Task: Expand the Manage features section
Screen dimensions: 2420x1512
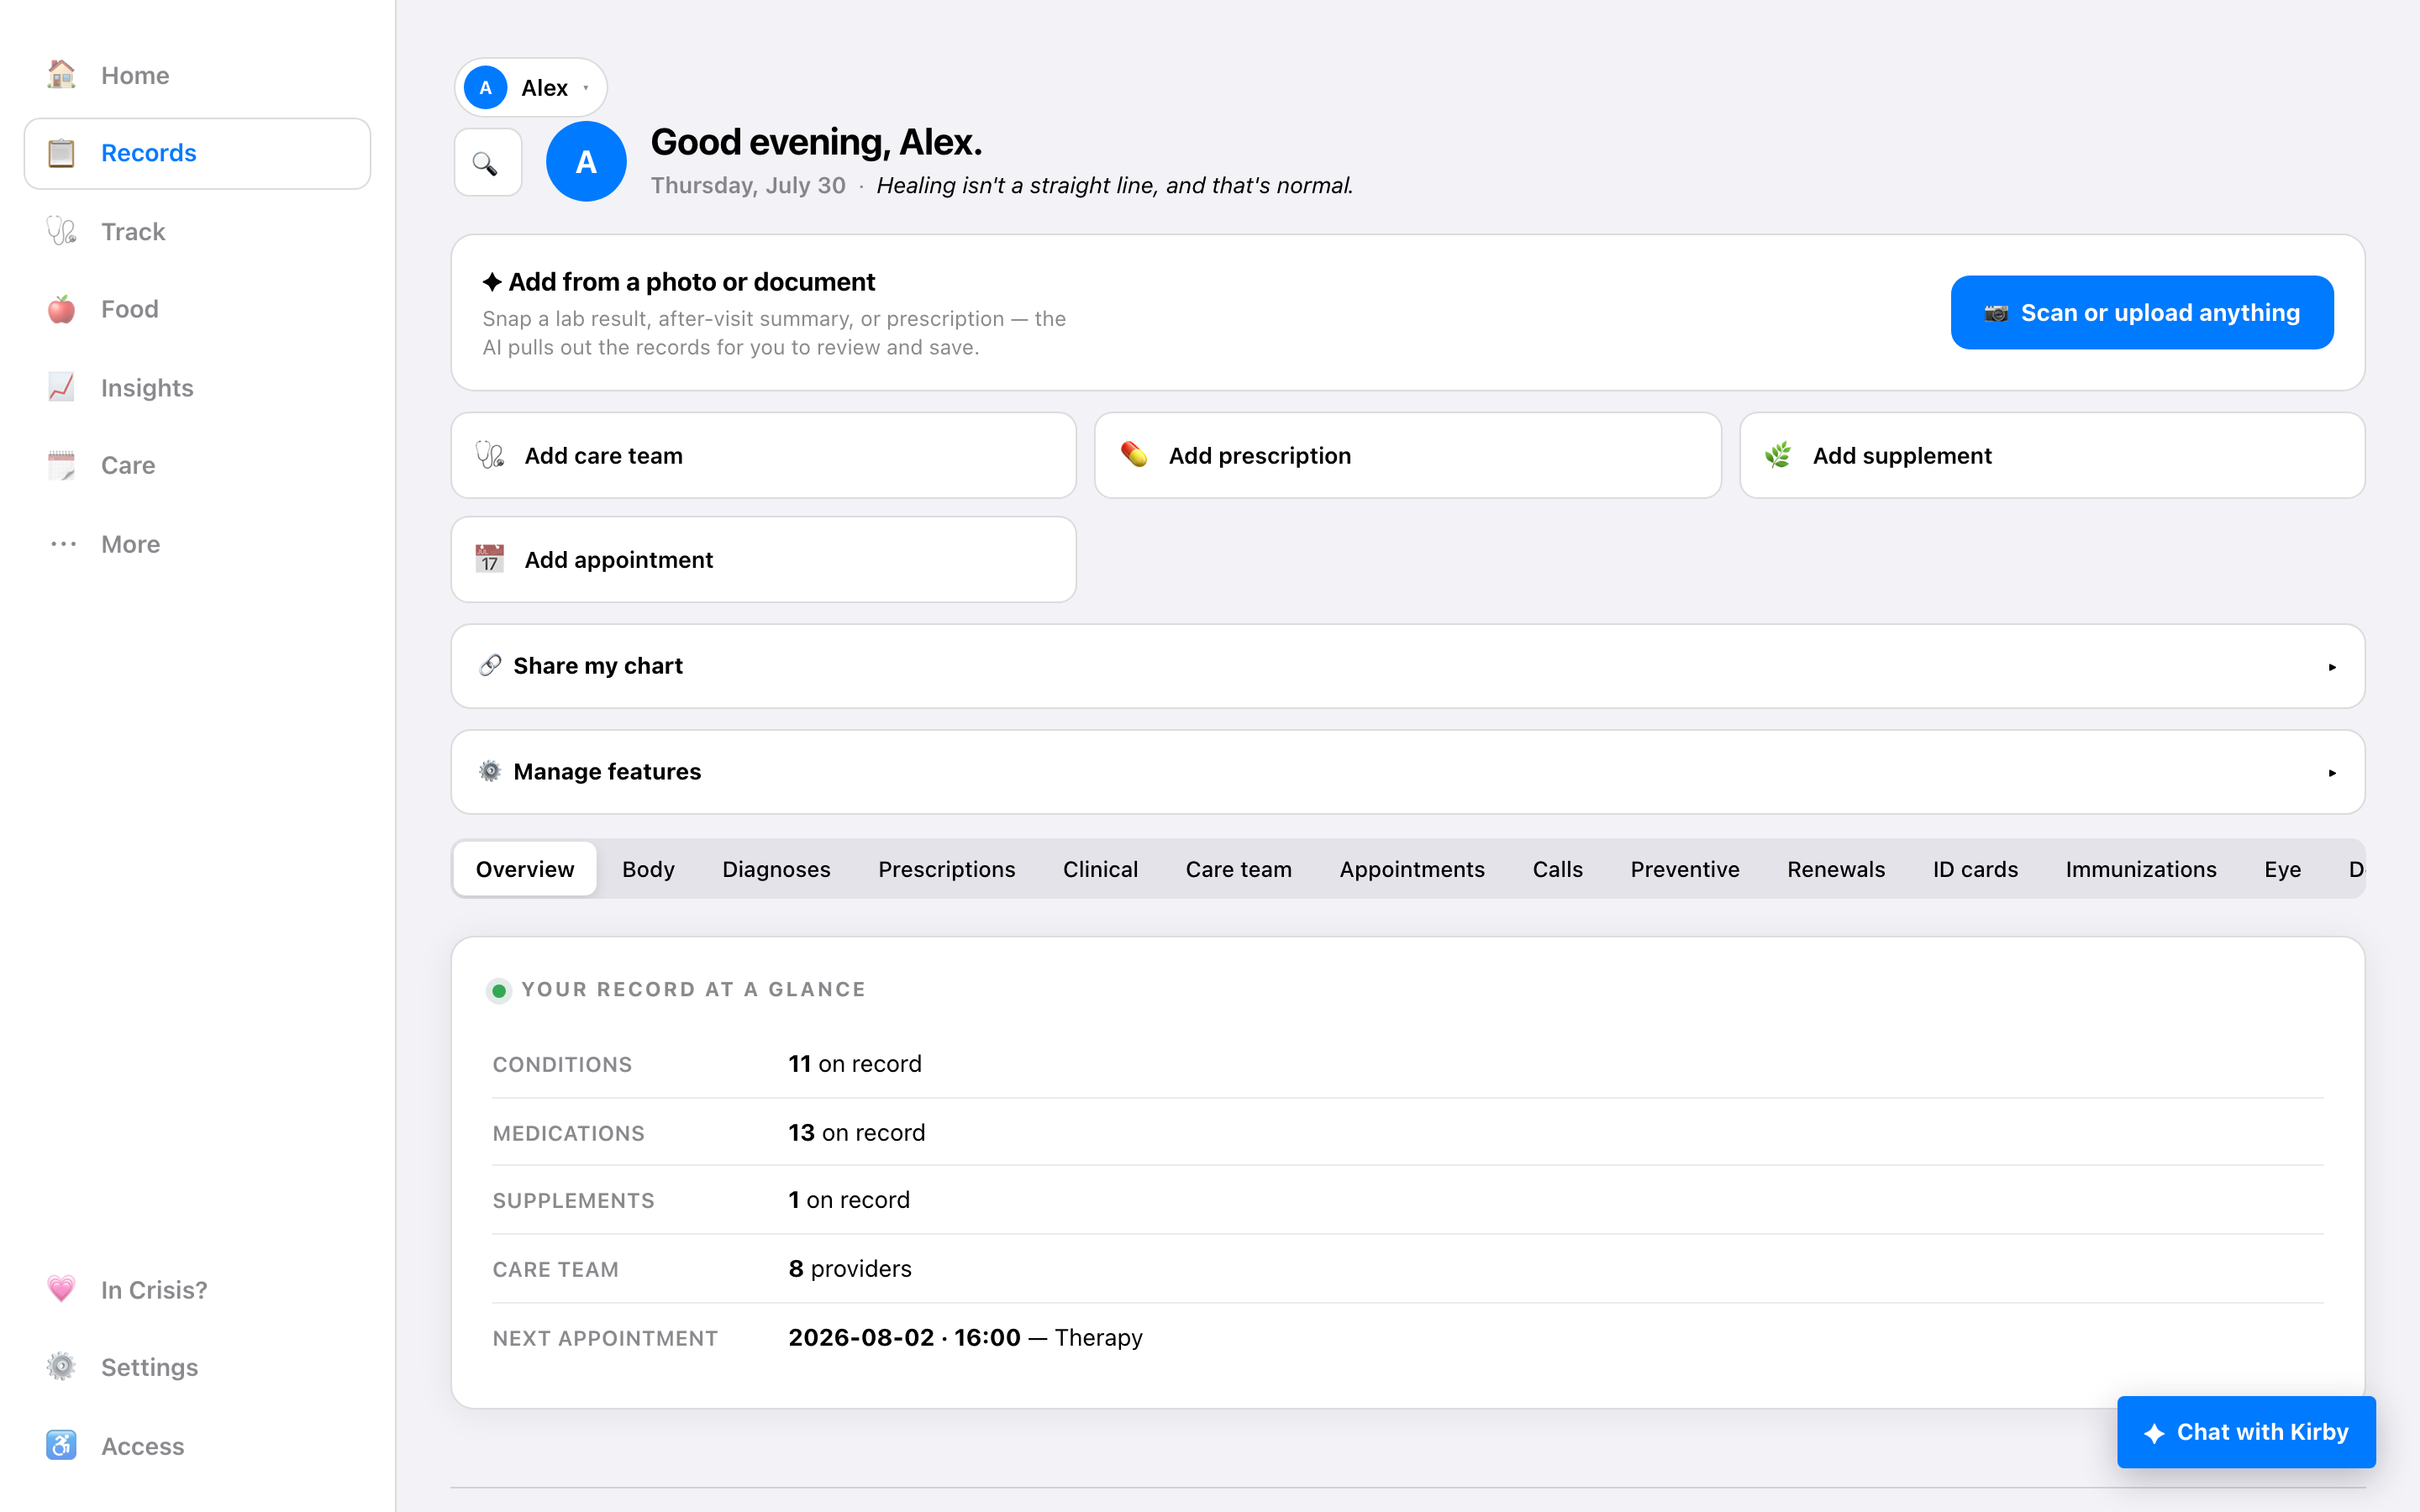Action: pos(1408,772)
